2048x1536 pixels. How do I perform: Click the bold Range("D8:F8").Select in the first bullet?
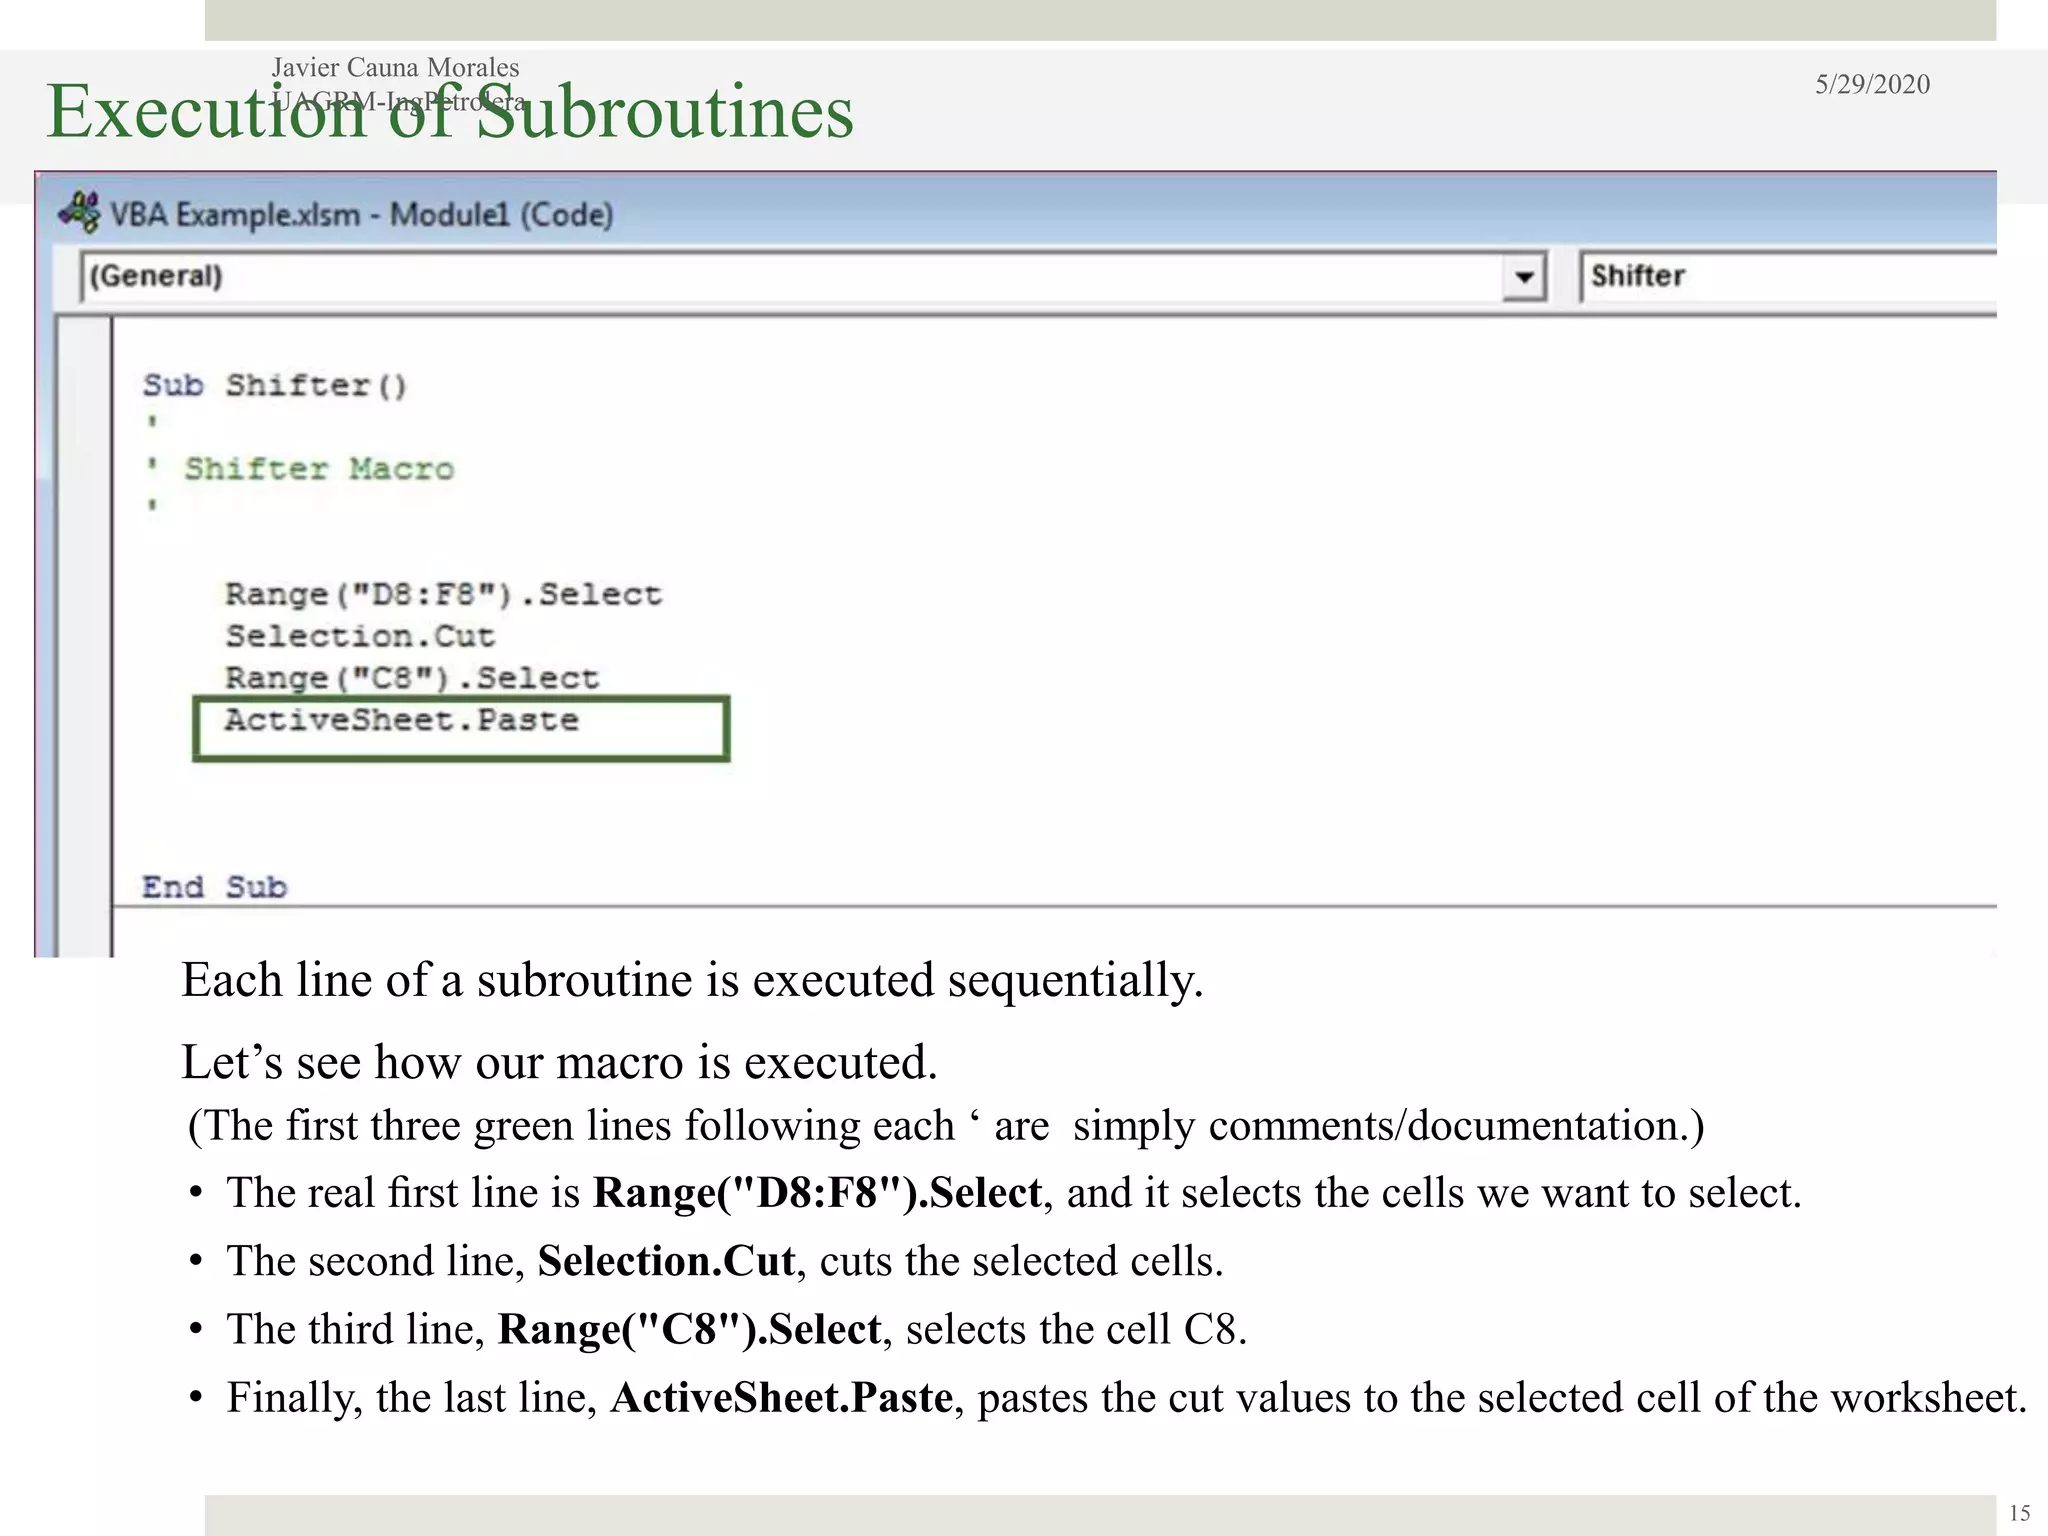pos(817,1193)
